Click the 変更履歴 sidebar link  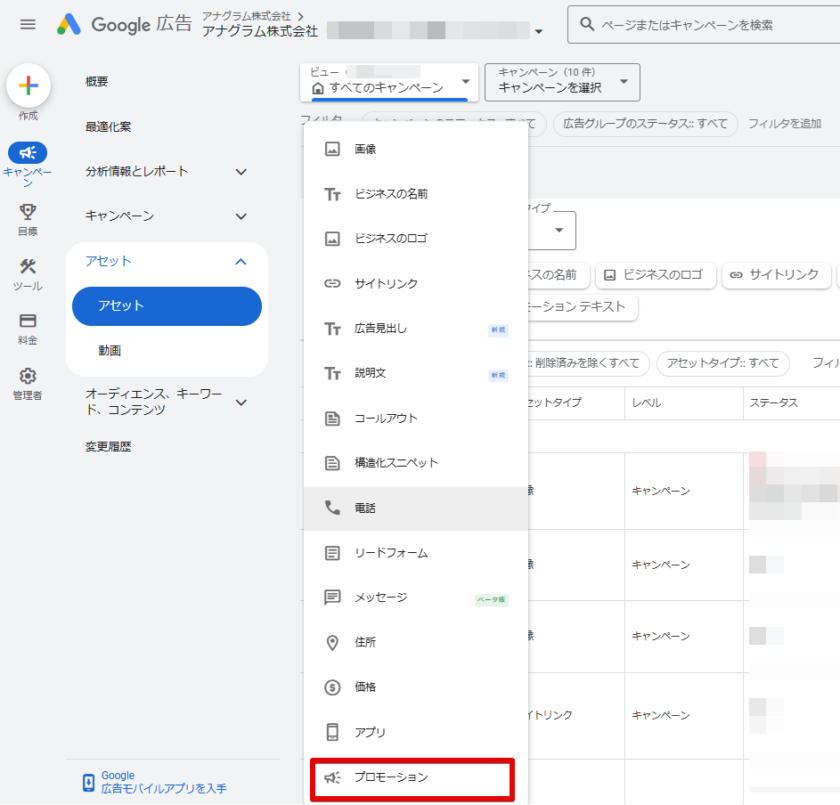click(x=108, y=447)
